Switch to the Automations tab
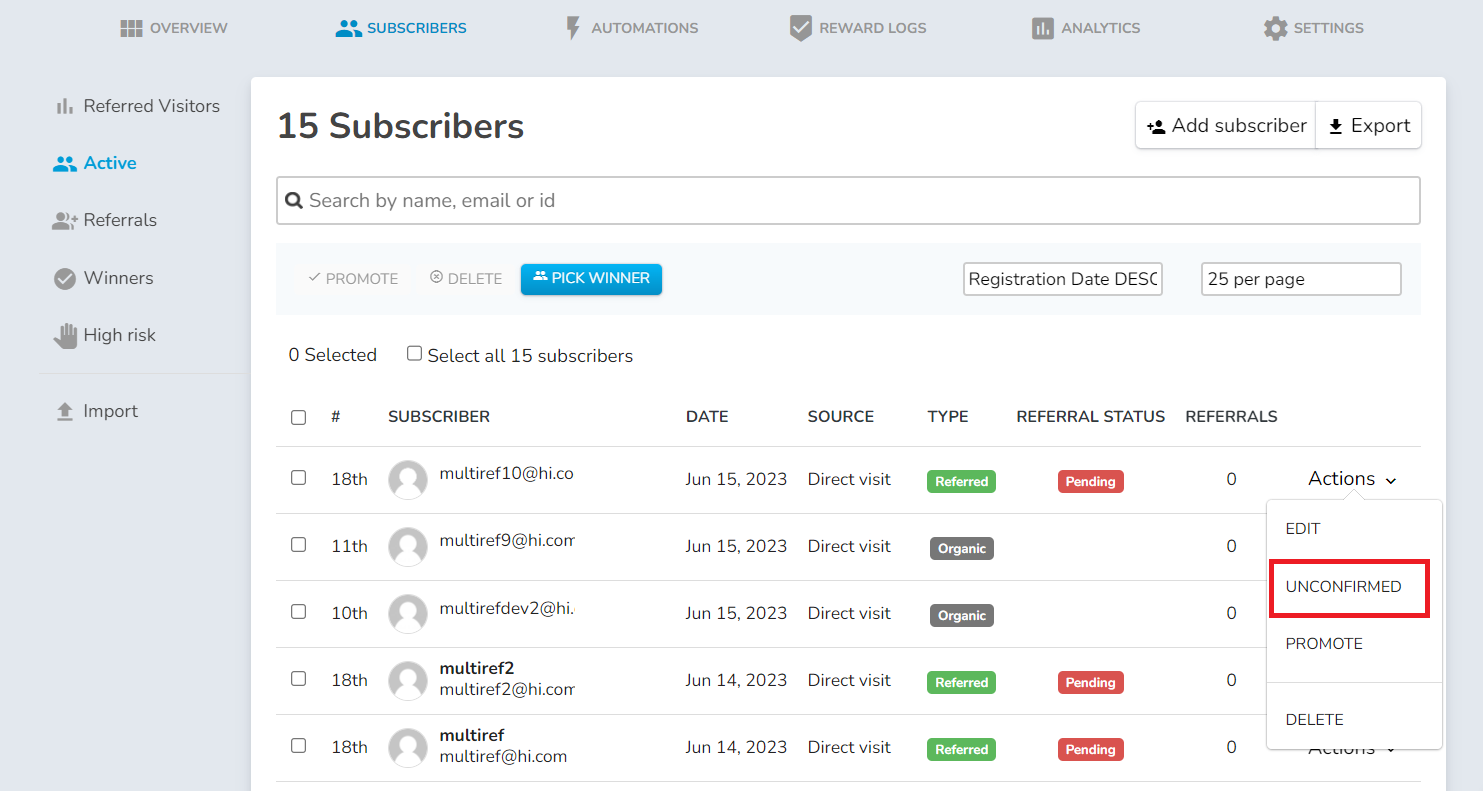The image size is (1483, 791). click(632, 28)
